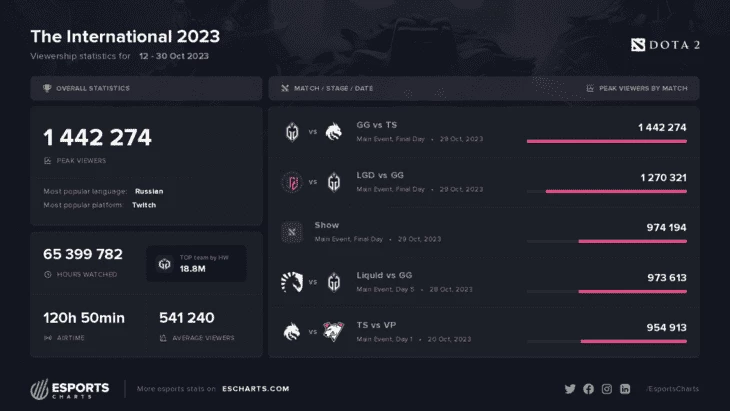Click the Esports Charts logo

(70, 389)
